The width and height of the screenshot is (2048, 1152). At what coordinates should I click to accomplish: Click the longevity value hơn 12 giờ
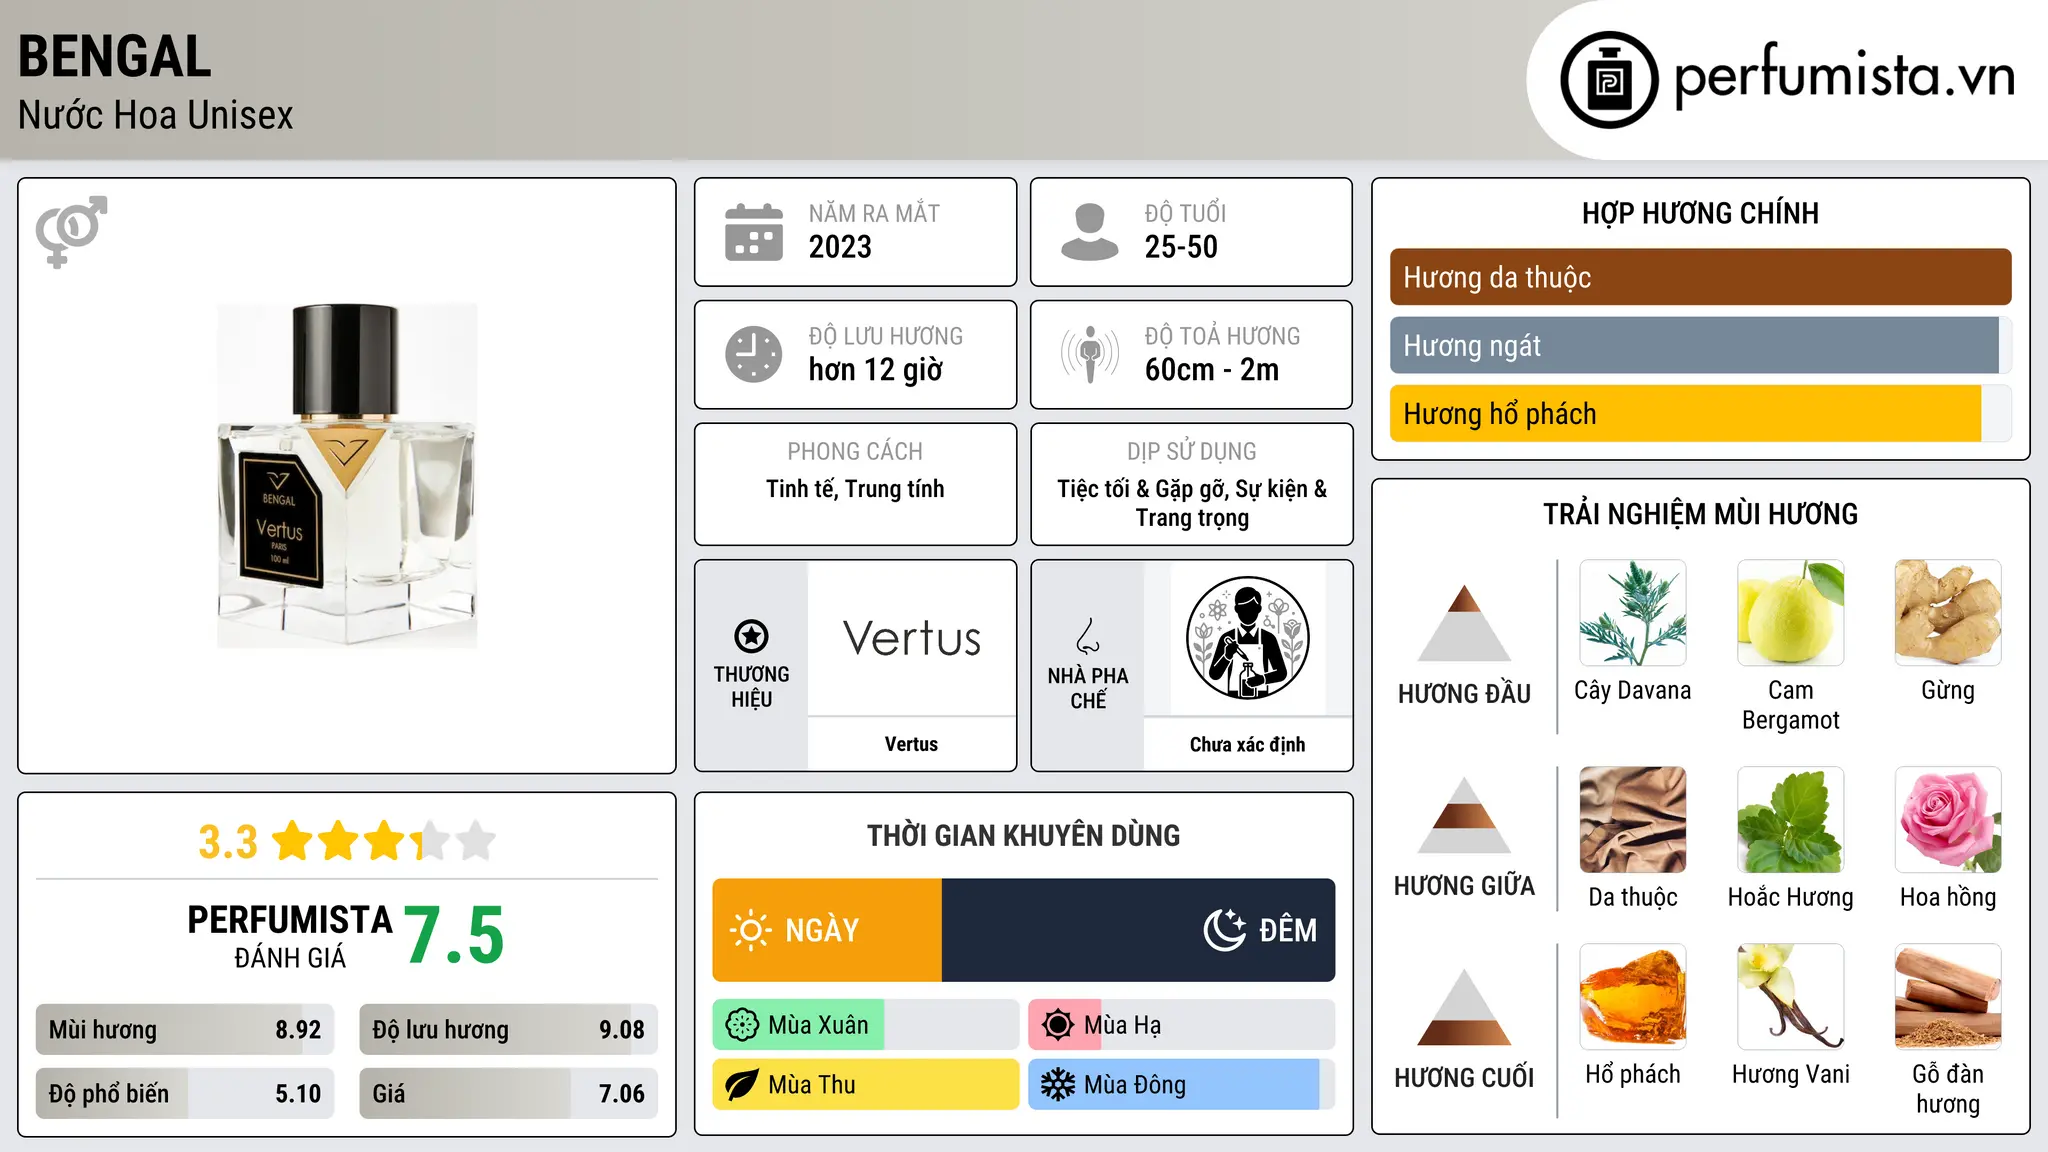click(x=876, y=370)
